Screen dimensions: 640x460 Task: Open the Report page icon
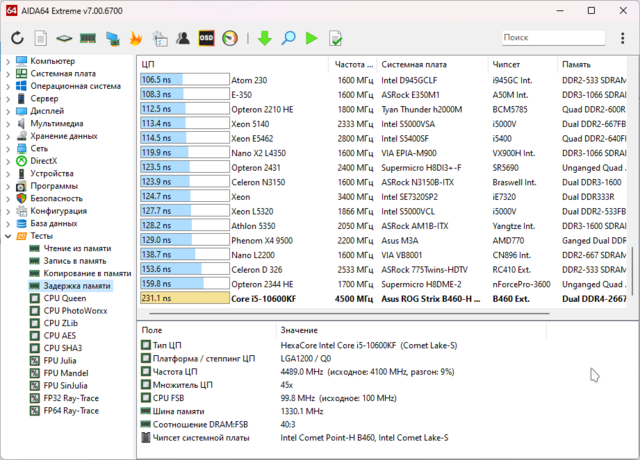click(41, 39)
